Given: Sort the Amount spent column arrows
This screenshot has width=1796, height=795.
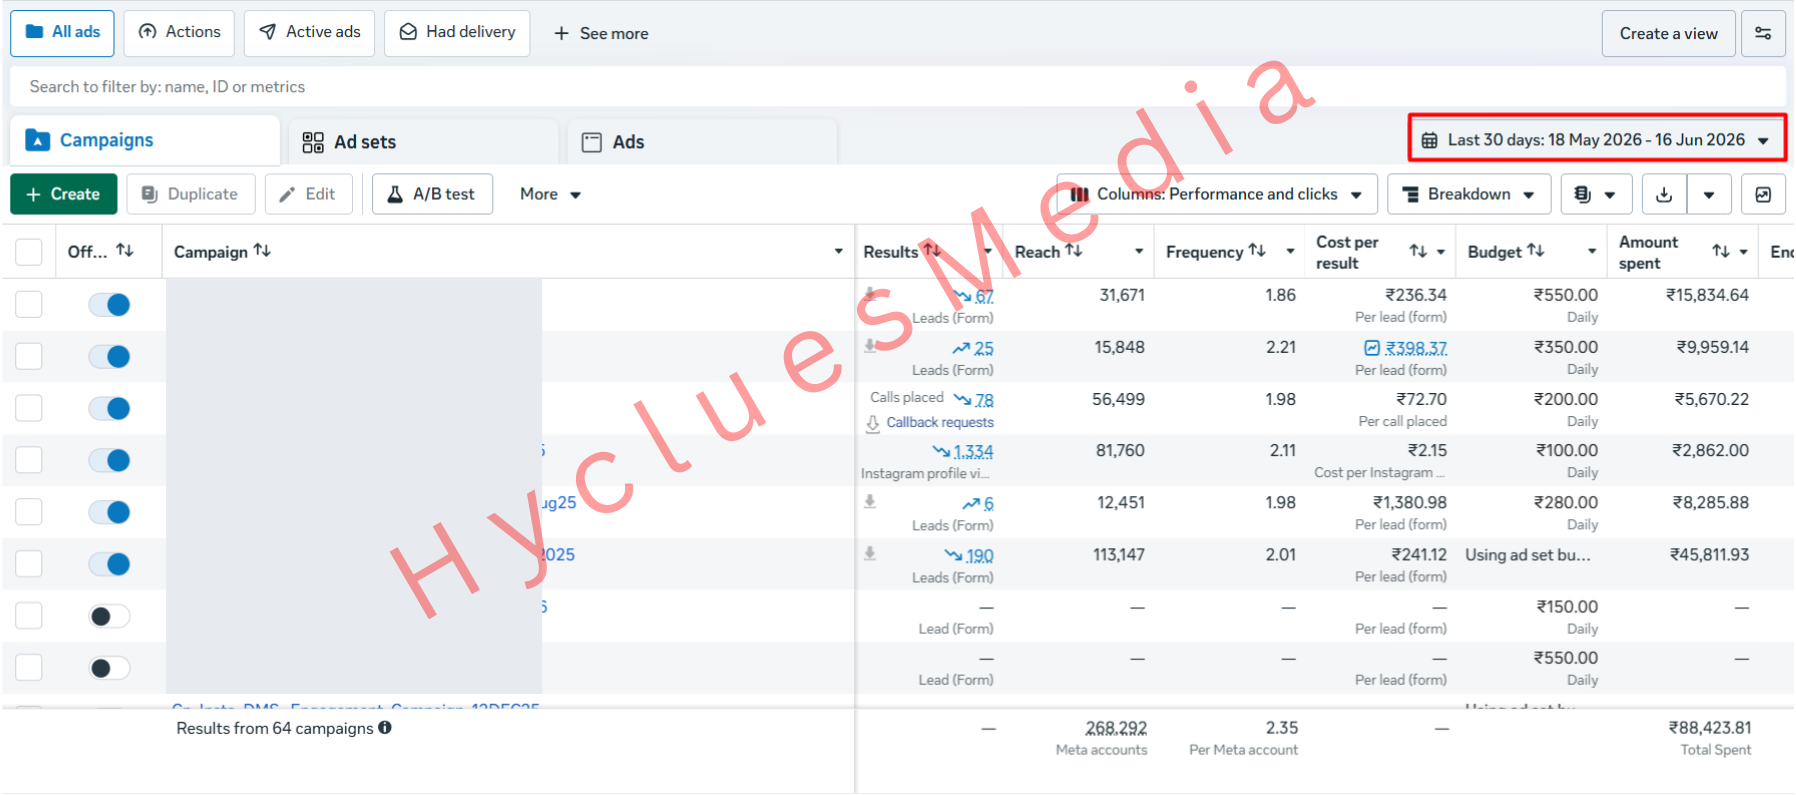Looking at the screenshot, I should pos(1720,251).
